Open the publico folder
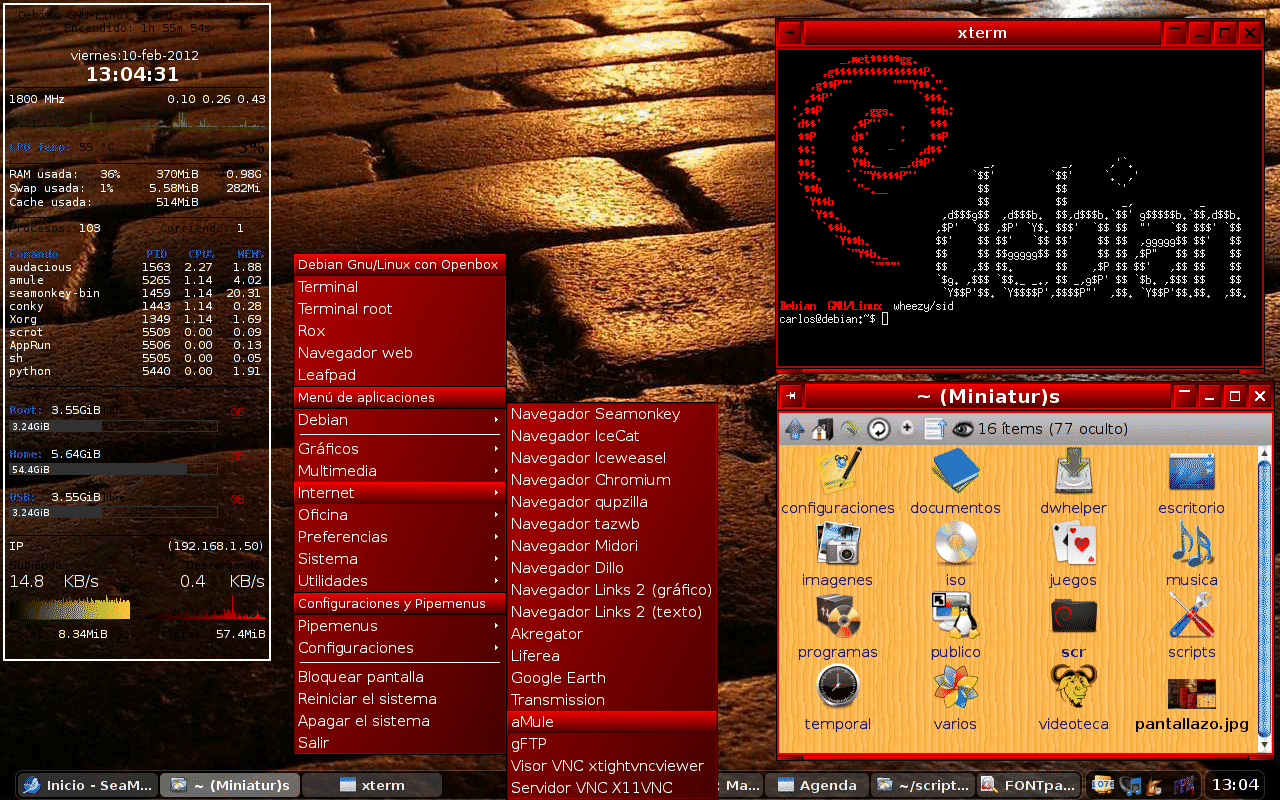1280x800 pixels. click(955, 626)
